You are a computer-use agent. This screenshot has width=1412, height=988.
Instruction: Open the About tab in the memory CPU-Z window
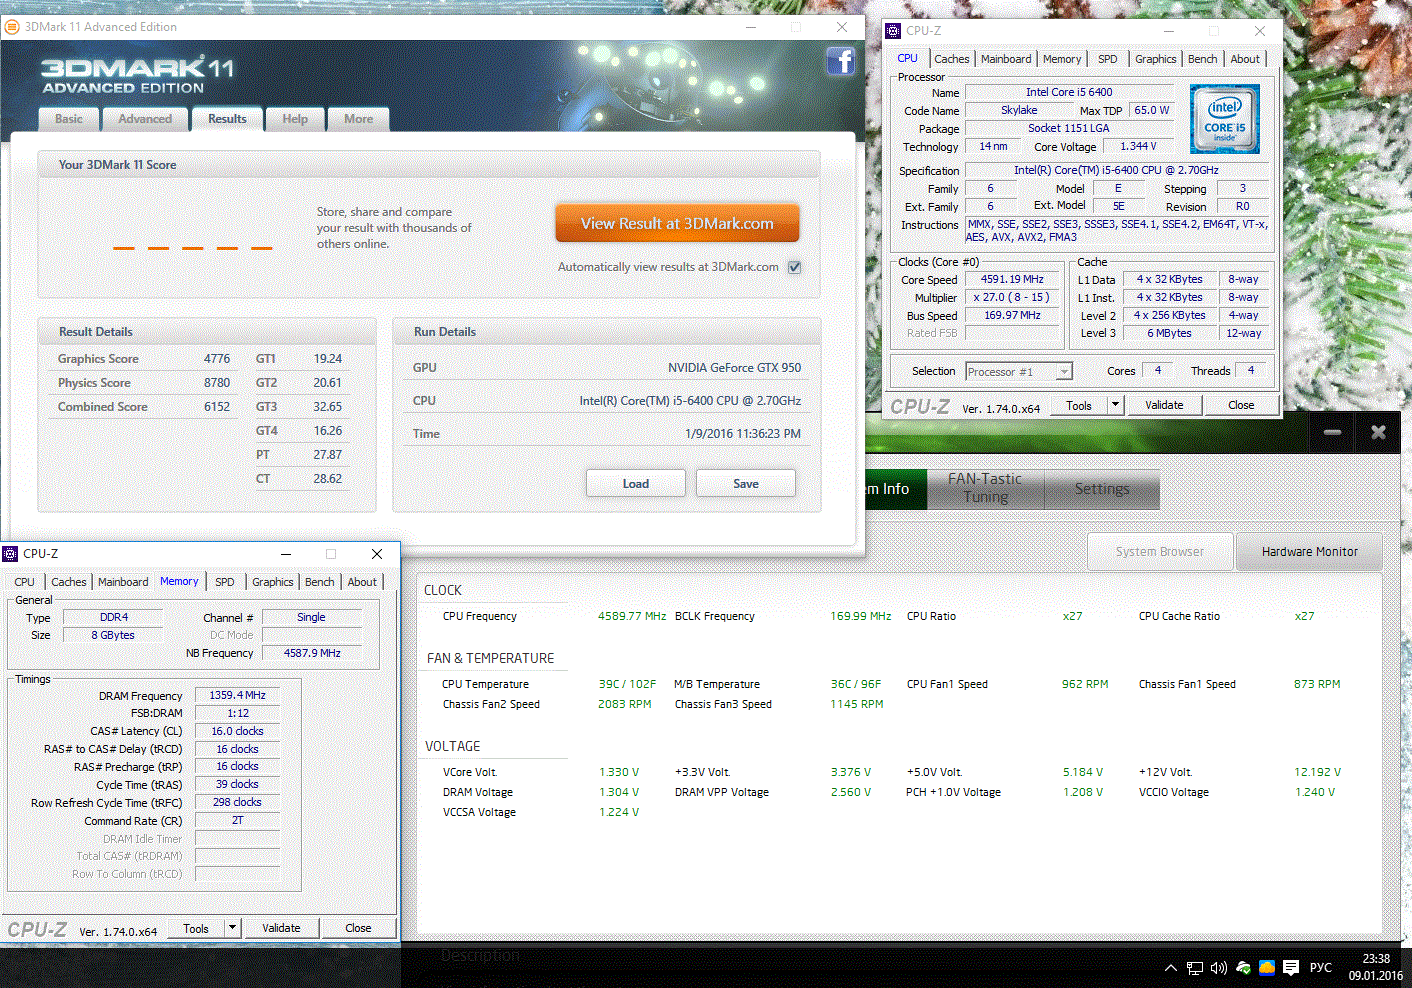(x=362, y=582)
